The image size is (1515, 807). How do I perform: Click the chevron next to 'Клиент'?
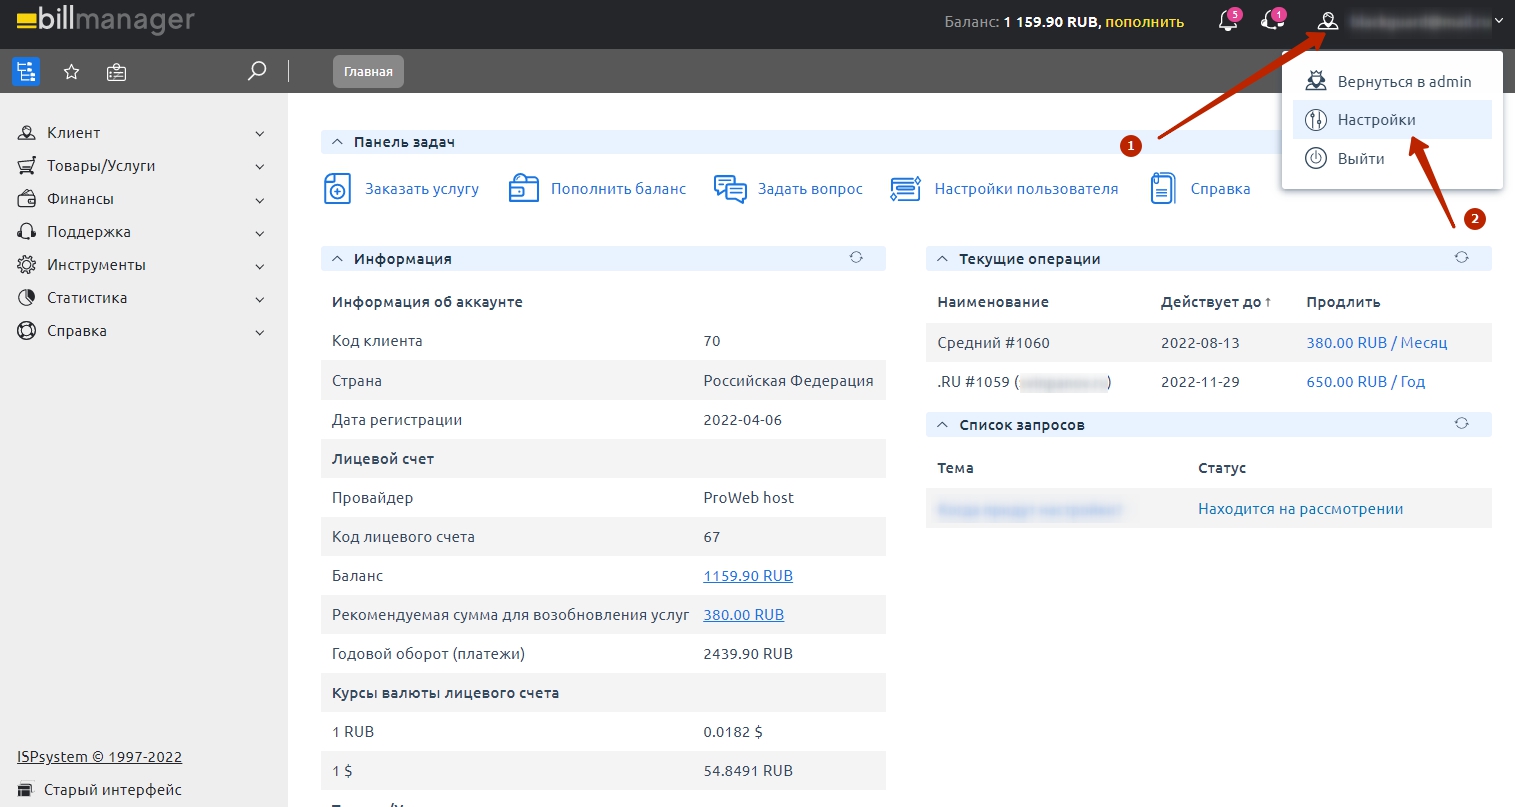pyautogui.click(x=260, y=134)
